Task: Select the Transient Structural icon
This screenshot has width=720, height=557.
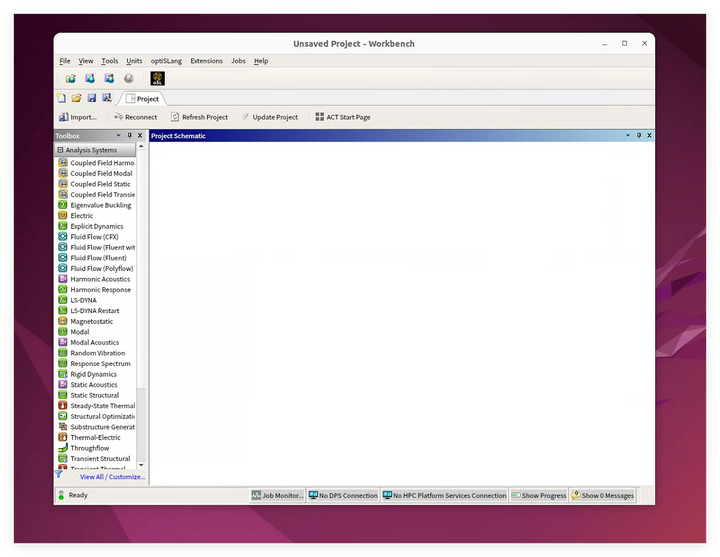Action: point(63,458)
